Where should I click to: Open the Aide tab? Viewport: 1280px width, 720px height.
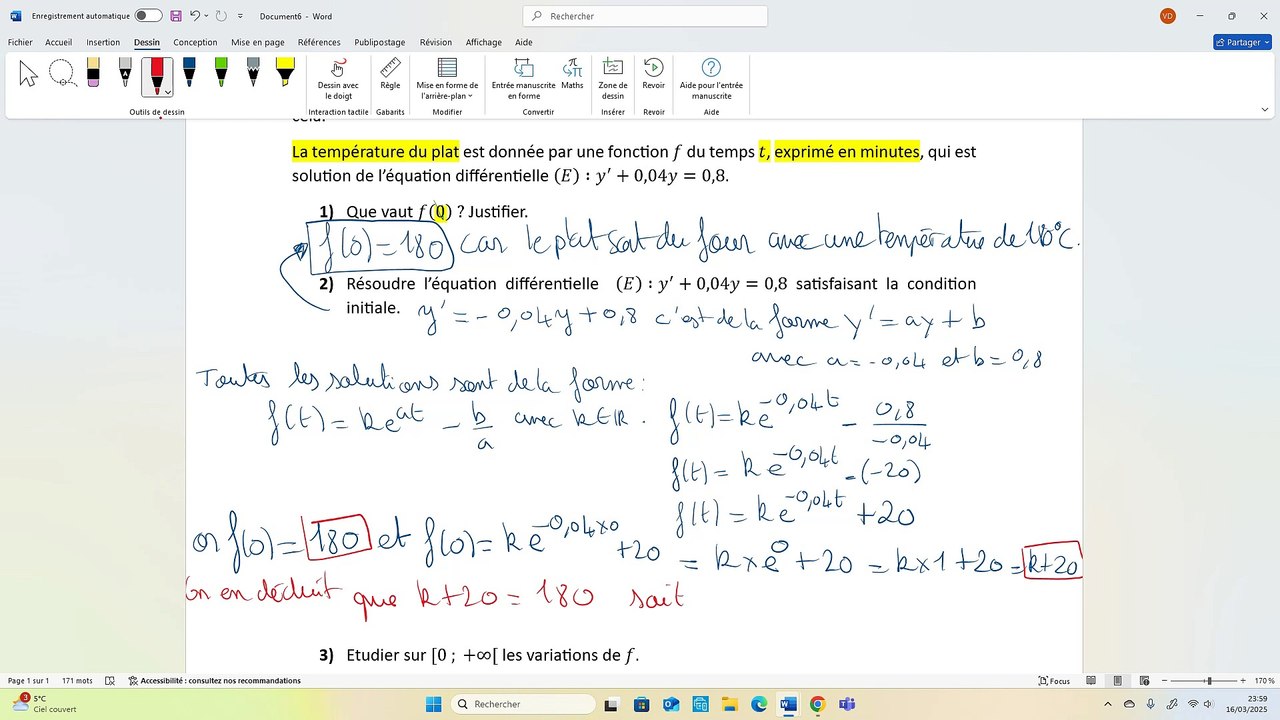(523, 42)
